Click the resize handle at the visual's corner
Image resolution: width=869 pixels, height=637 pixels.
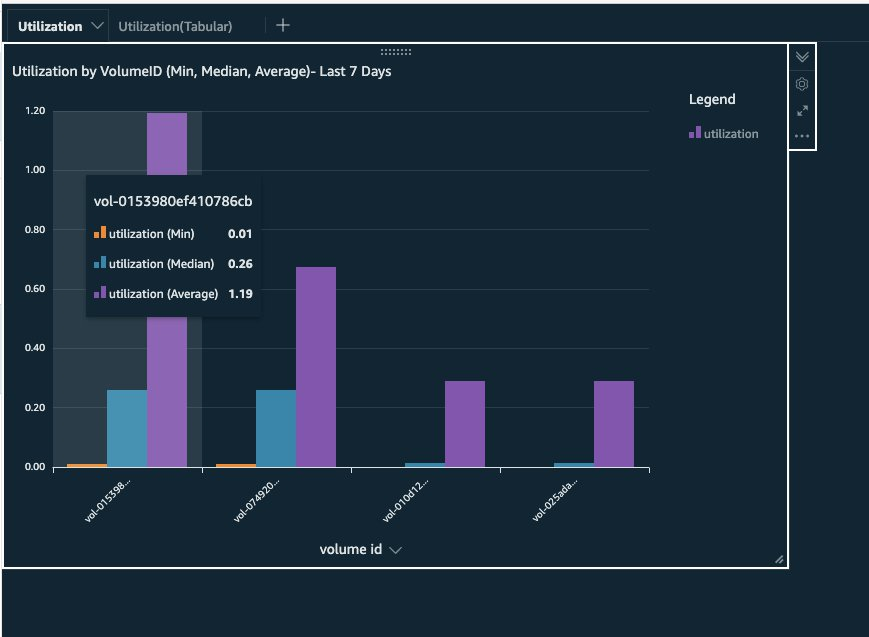point(778,561)
